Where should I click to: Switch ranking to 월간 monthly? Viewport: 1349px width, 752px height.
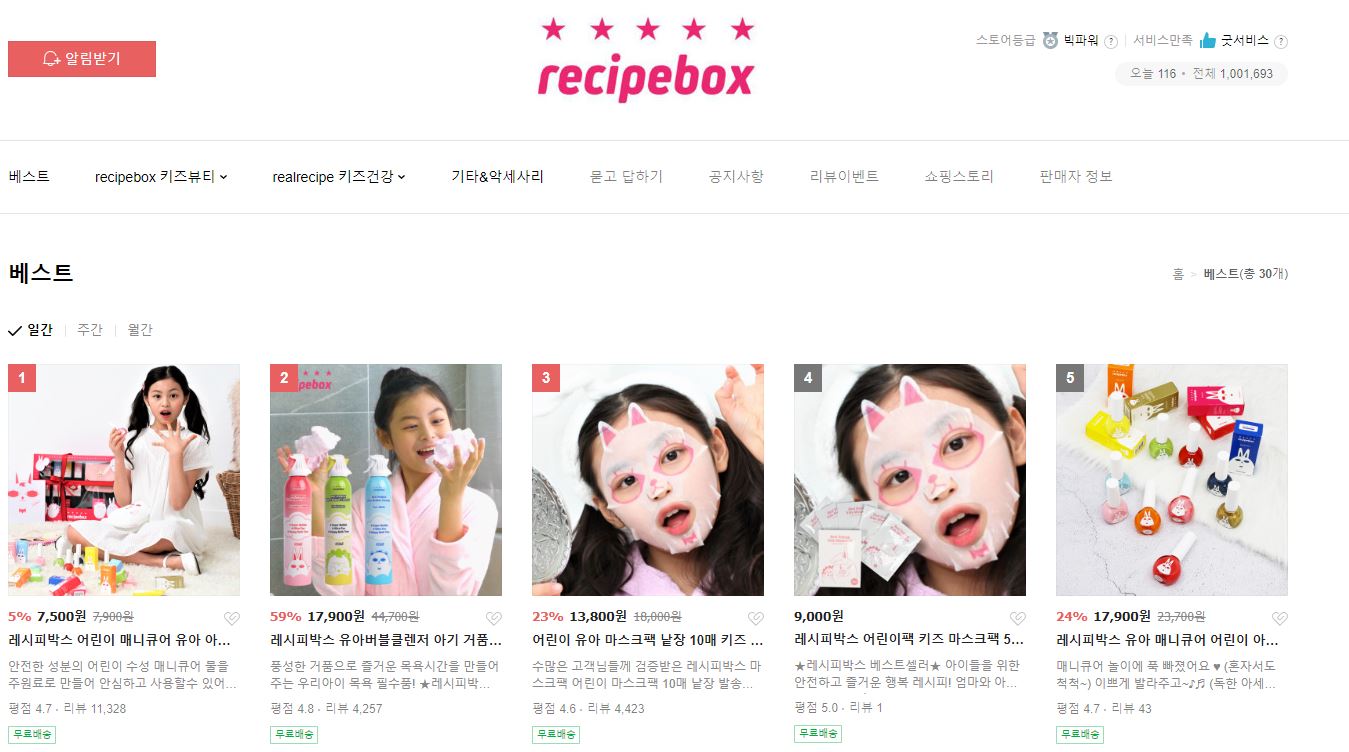click(140, 330)
